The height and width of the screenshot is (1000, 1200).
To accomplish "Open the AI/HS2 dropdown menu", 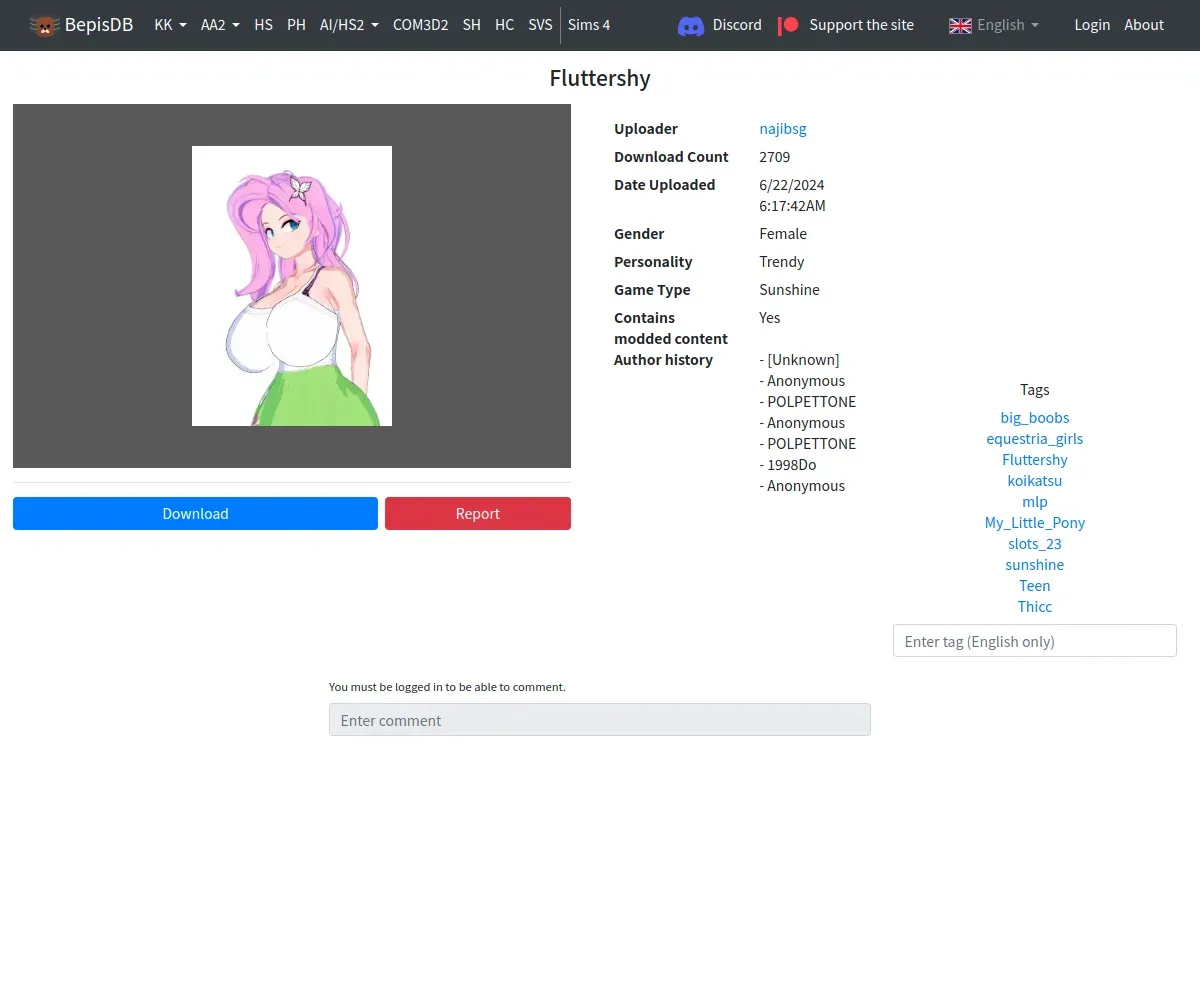I will (x=349, y=25).
